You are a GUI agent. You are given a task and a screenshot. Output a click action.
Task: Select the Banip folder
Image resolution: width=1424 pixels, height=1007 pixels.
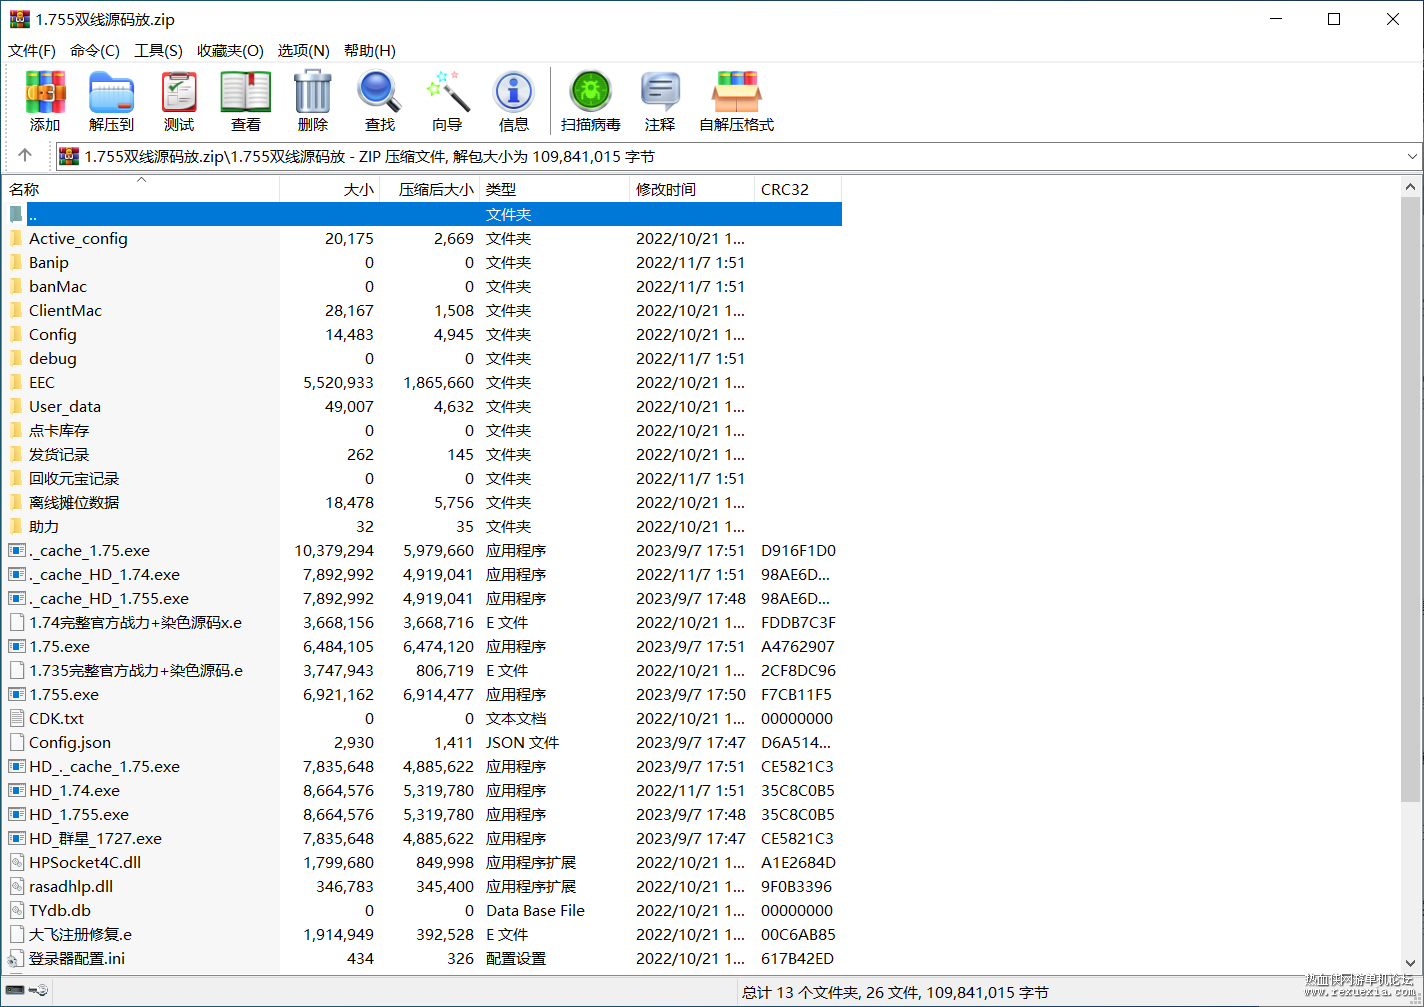[x=422, y=262]
